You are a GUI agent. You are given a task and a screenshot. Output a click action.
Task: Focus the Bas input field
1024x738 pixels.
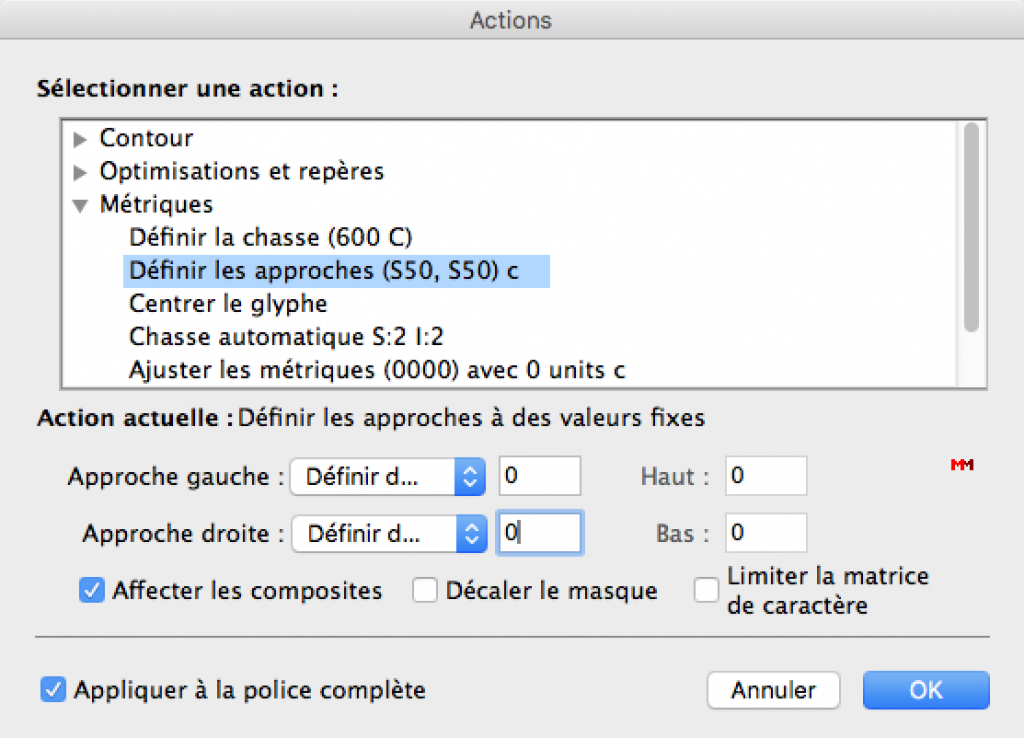tap(766, 534)
